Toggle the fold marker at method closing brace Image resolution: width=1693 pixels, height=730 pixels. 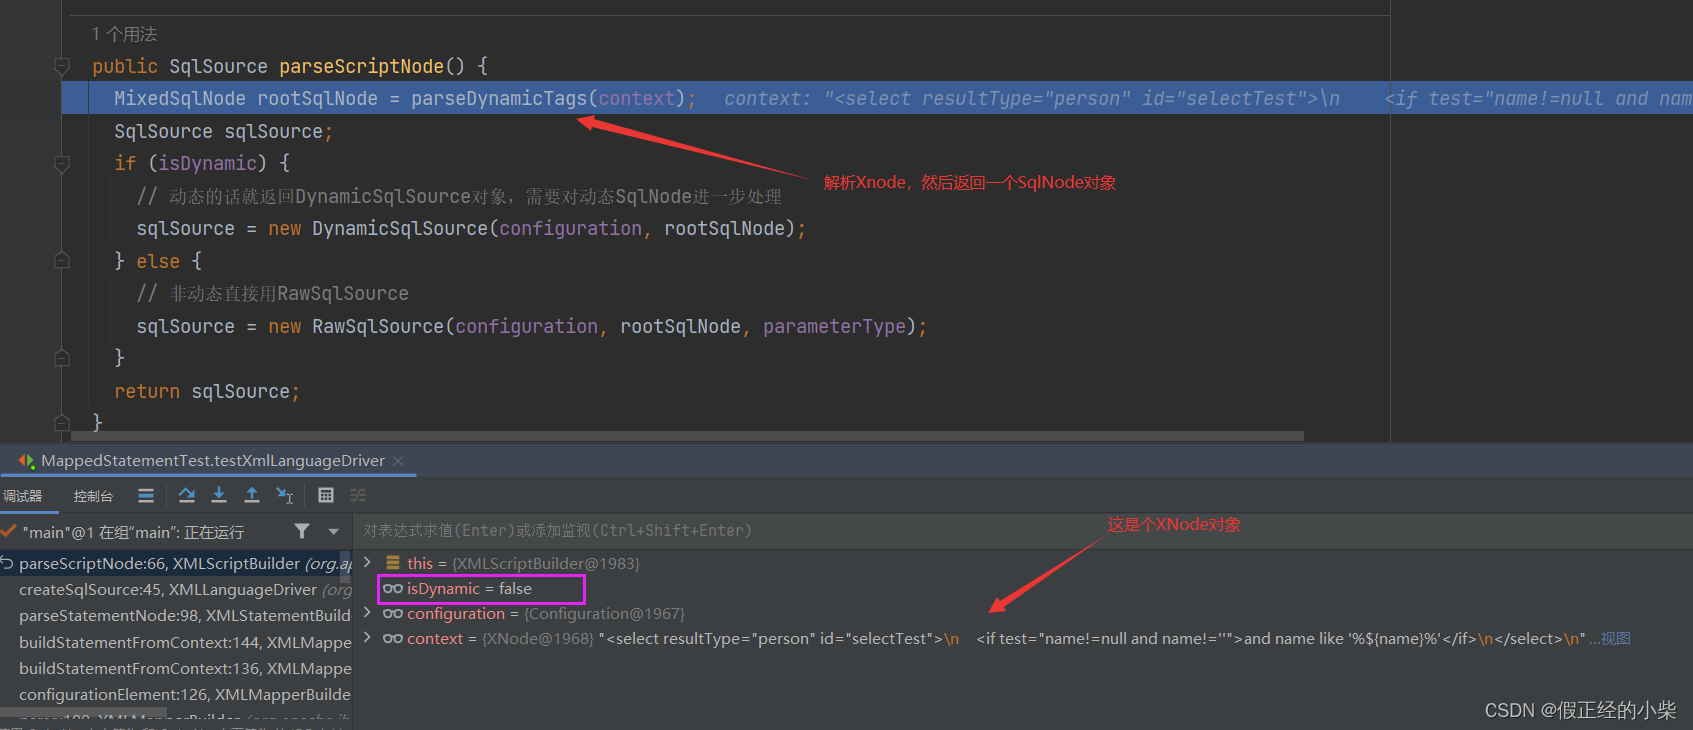pyautogui.click(x=62, y=423)
